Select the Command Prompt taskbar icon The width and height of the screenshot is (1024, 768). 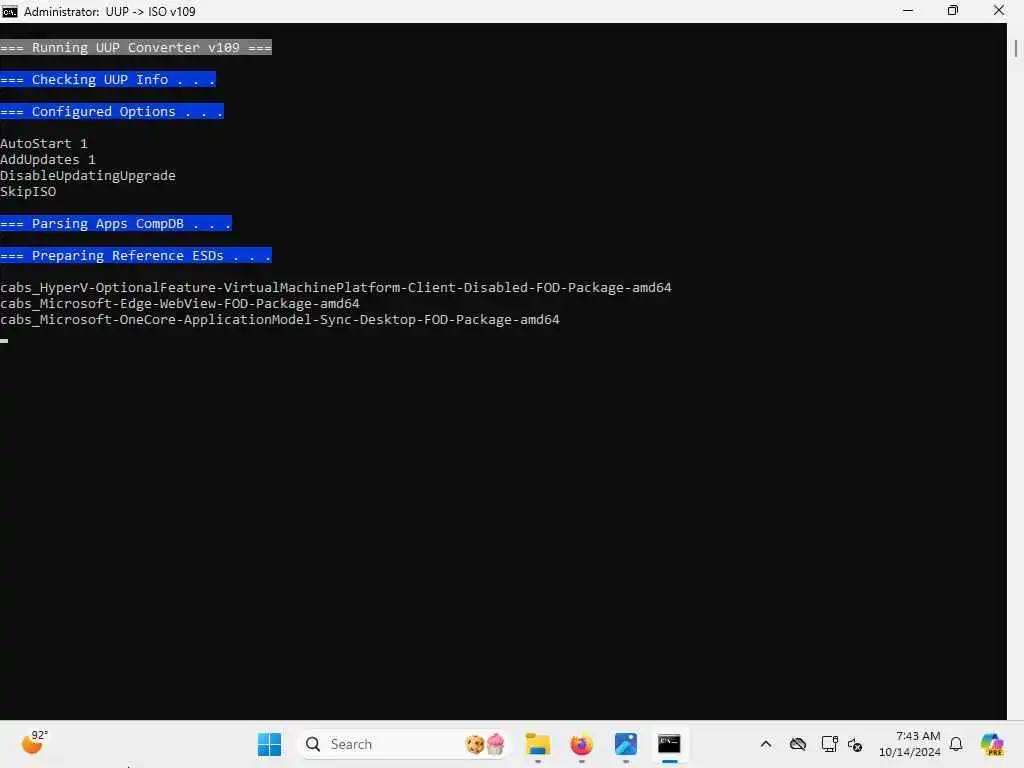[x=669, y=744]
